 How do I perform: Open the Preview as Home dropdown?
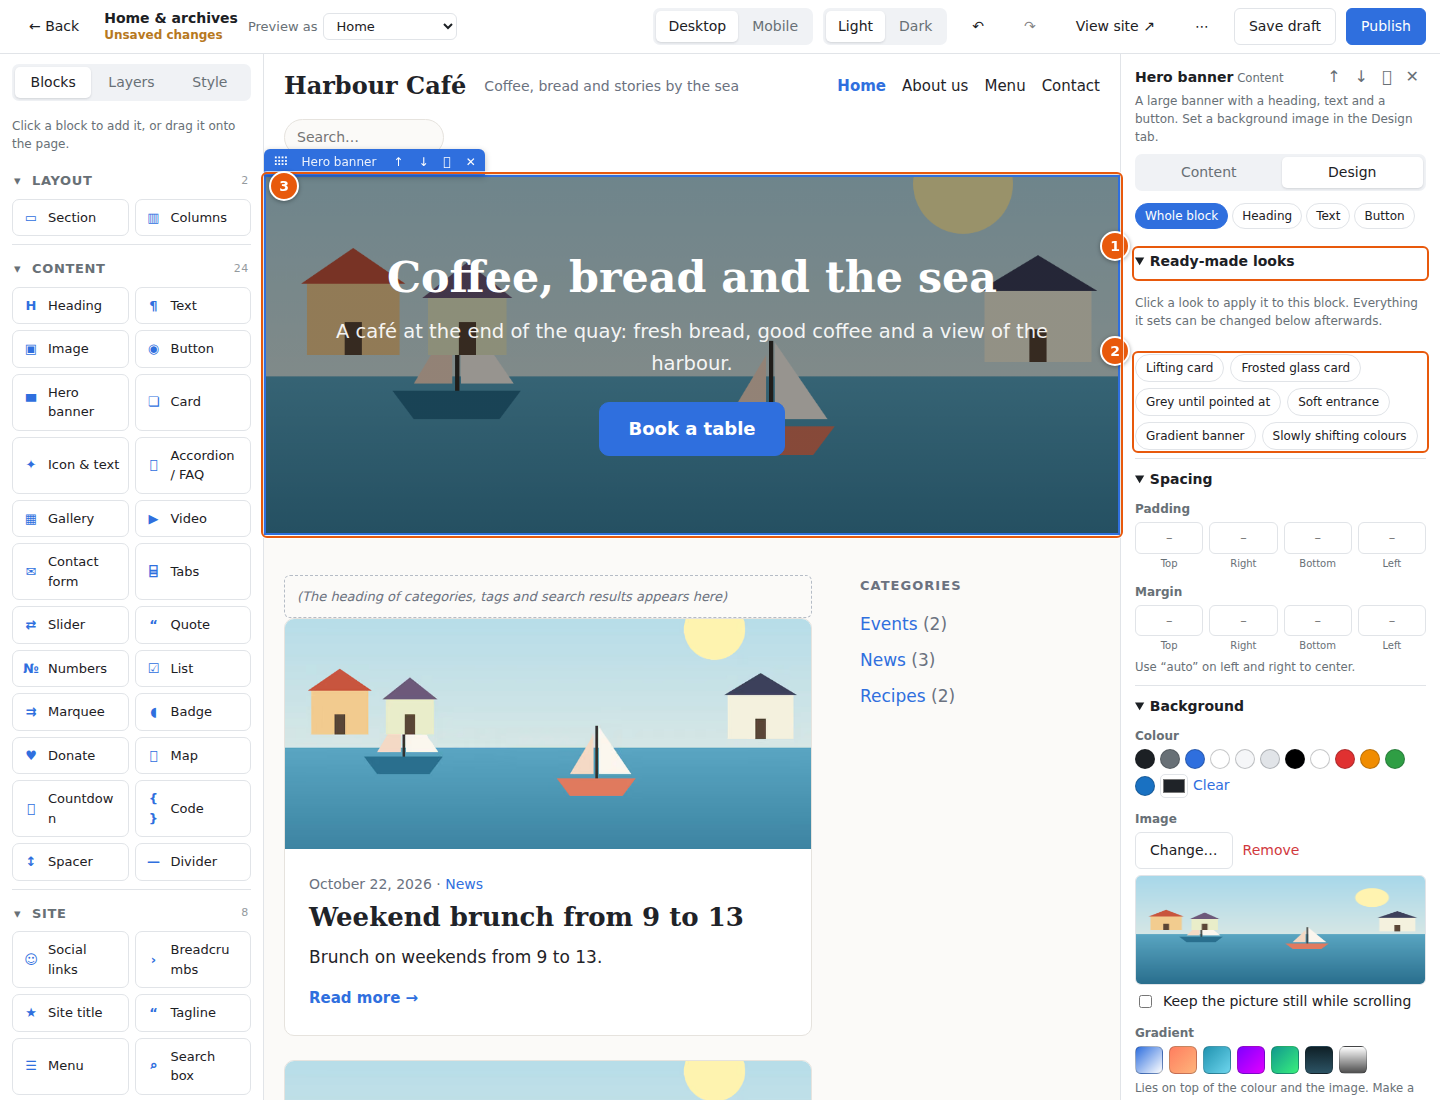pos(390,26)
